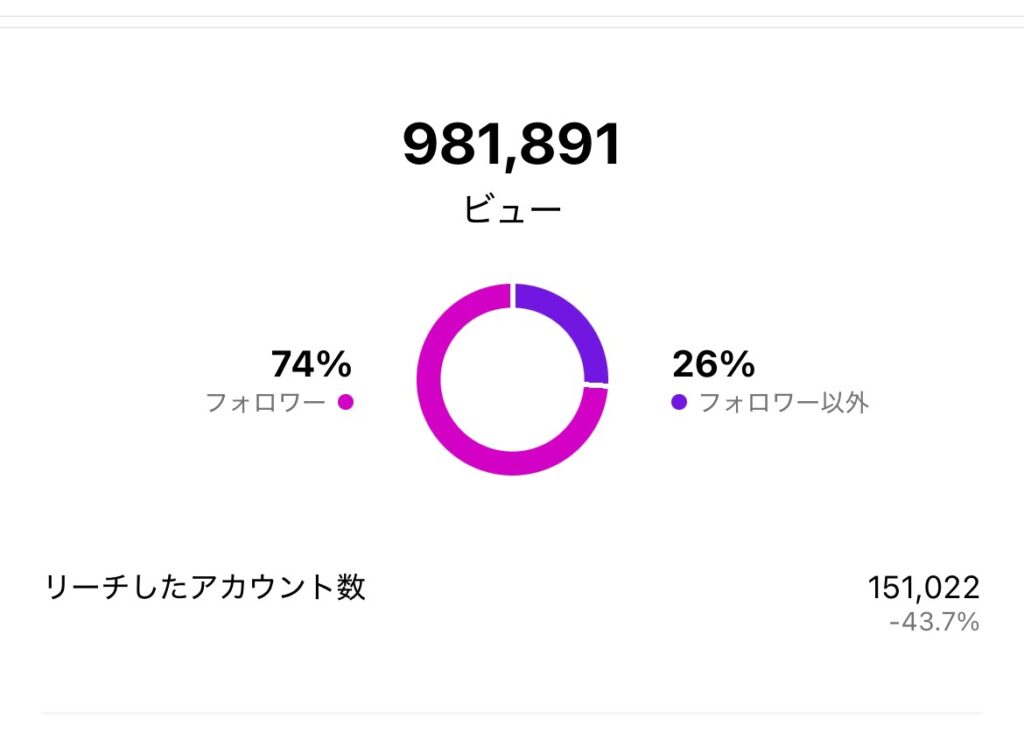
Task: Click the white gap at top of donut
Action: click(513, 295)
